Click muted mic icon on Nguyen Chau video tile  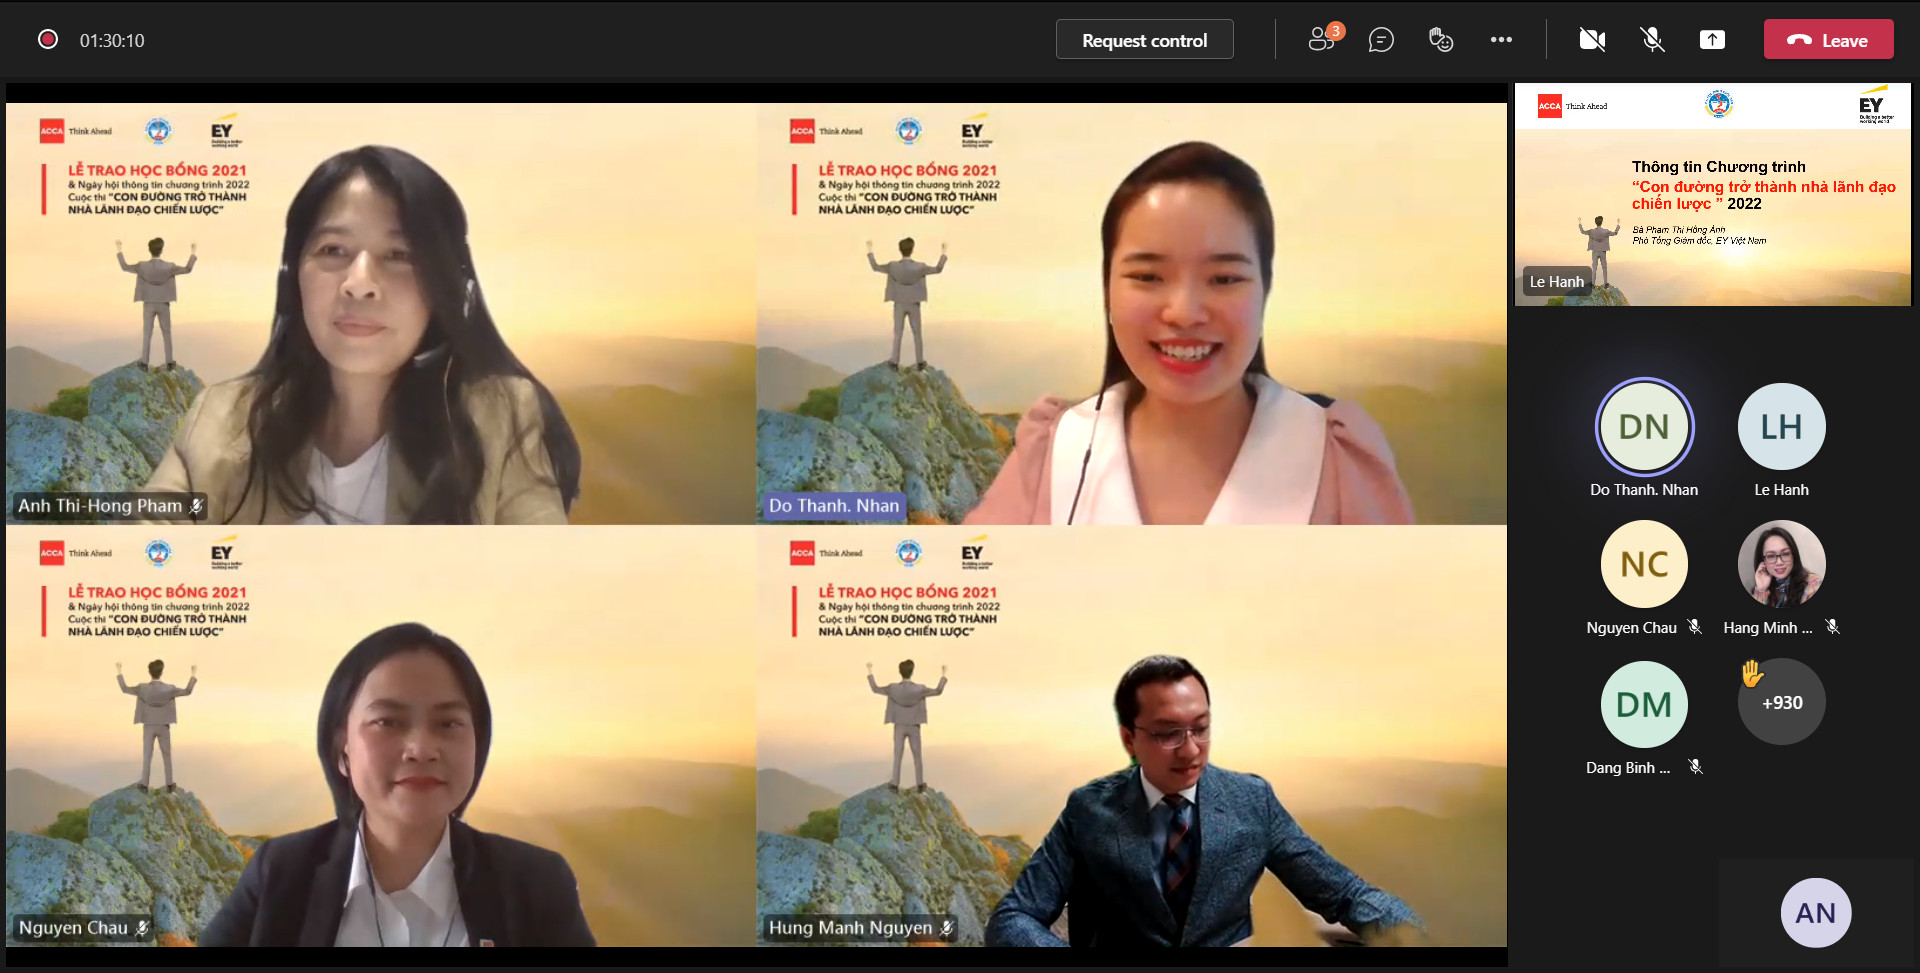coord(142,928)
